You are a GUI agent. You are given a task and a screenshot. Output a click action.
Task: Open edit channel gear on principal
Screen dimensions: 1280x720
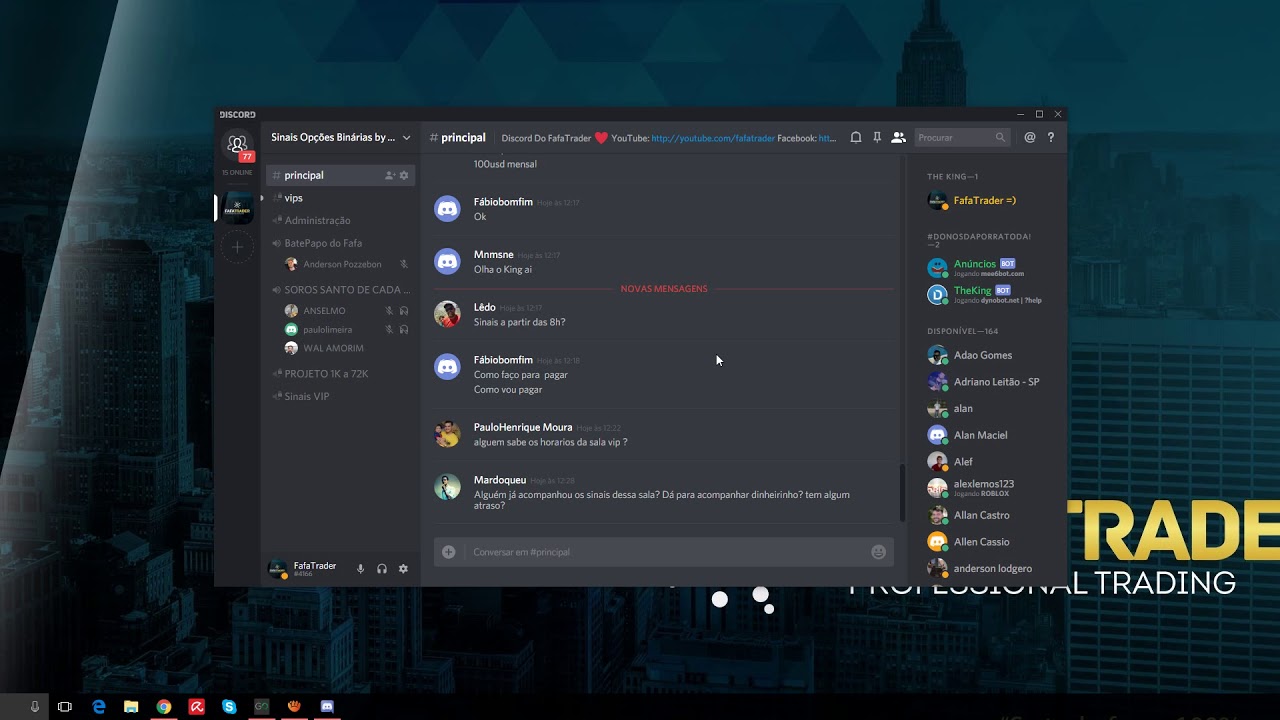(404, 175)
